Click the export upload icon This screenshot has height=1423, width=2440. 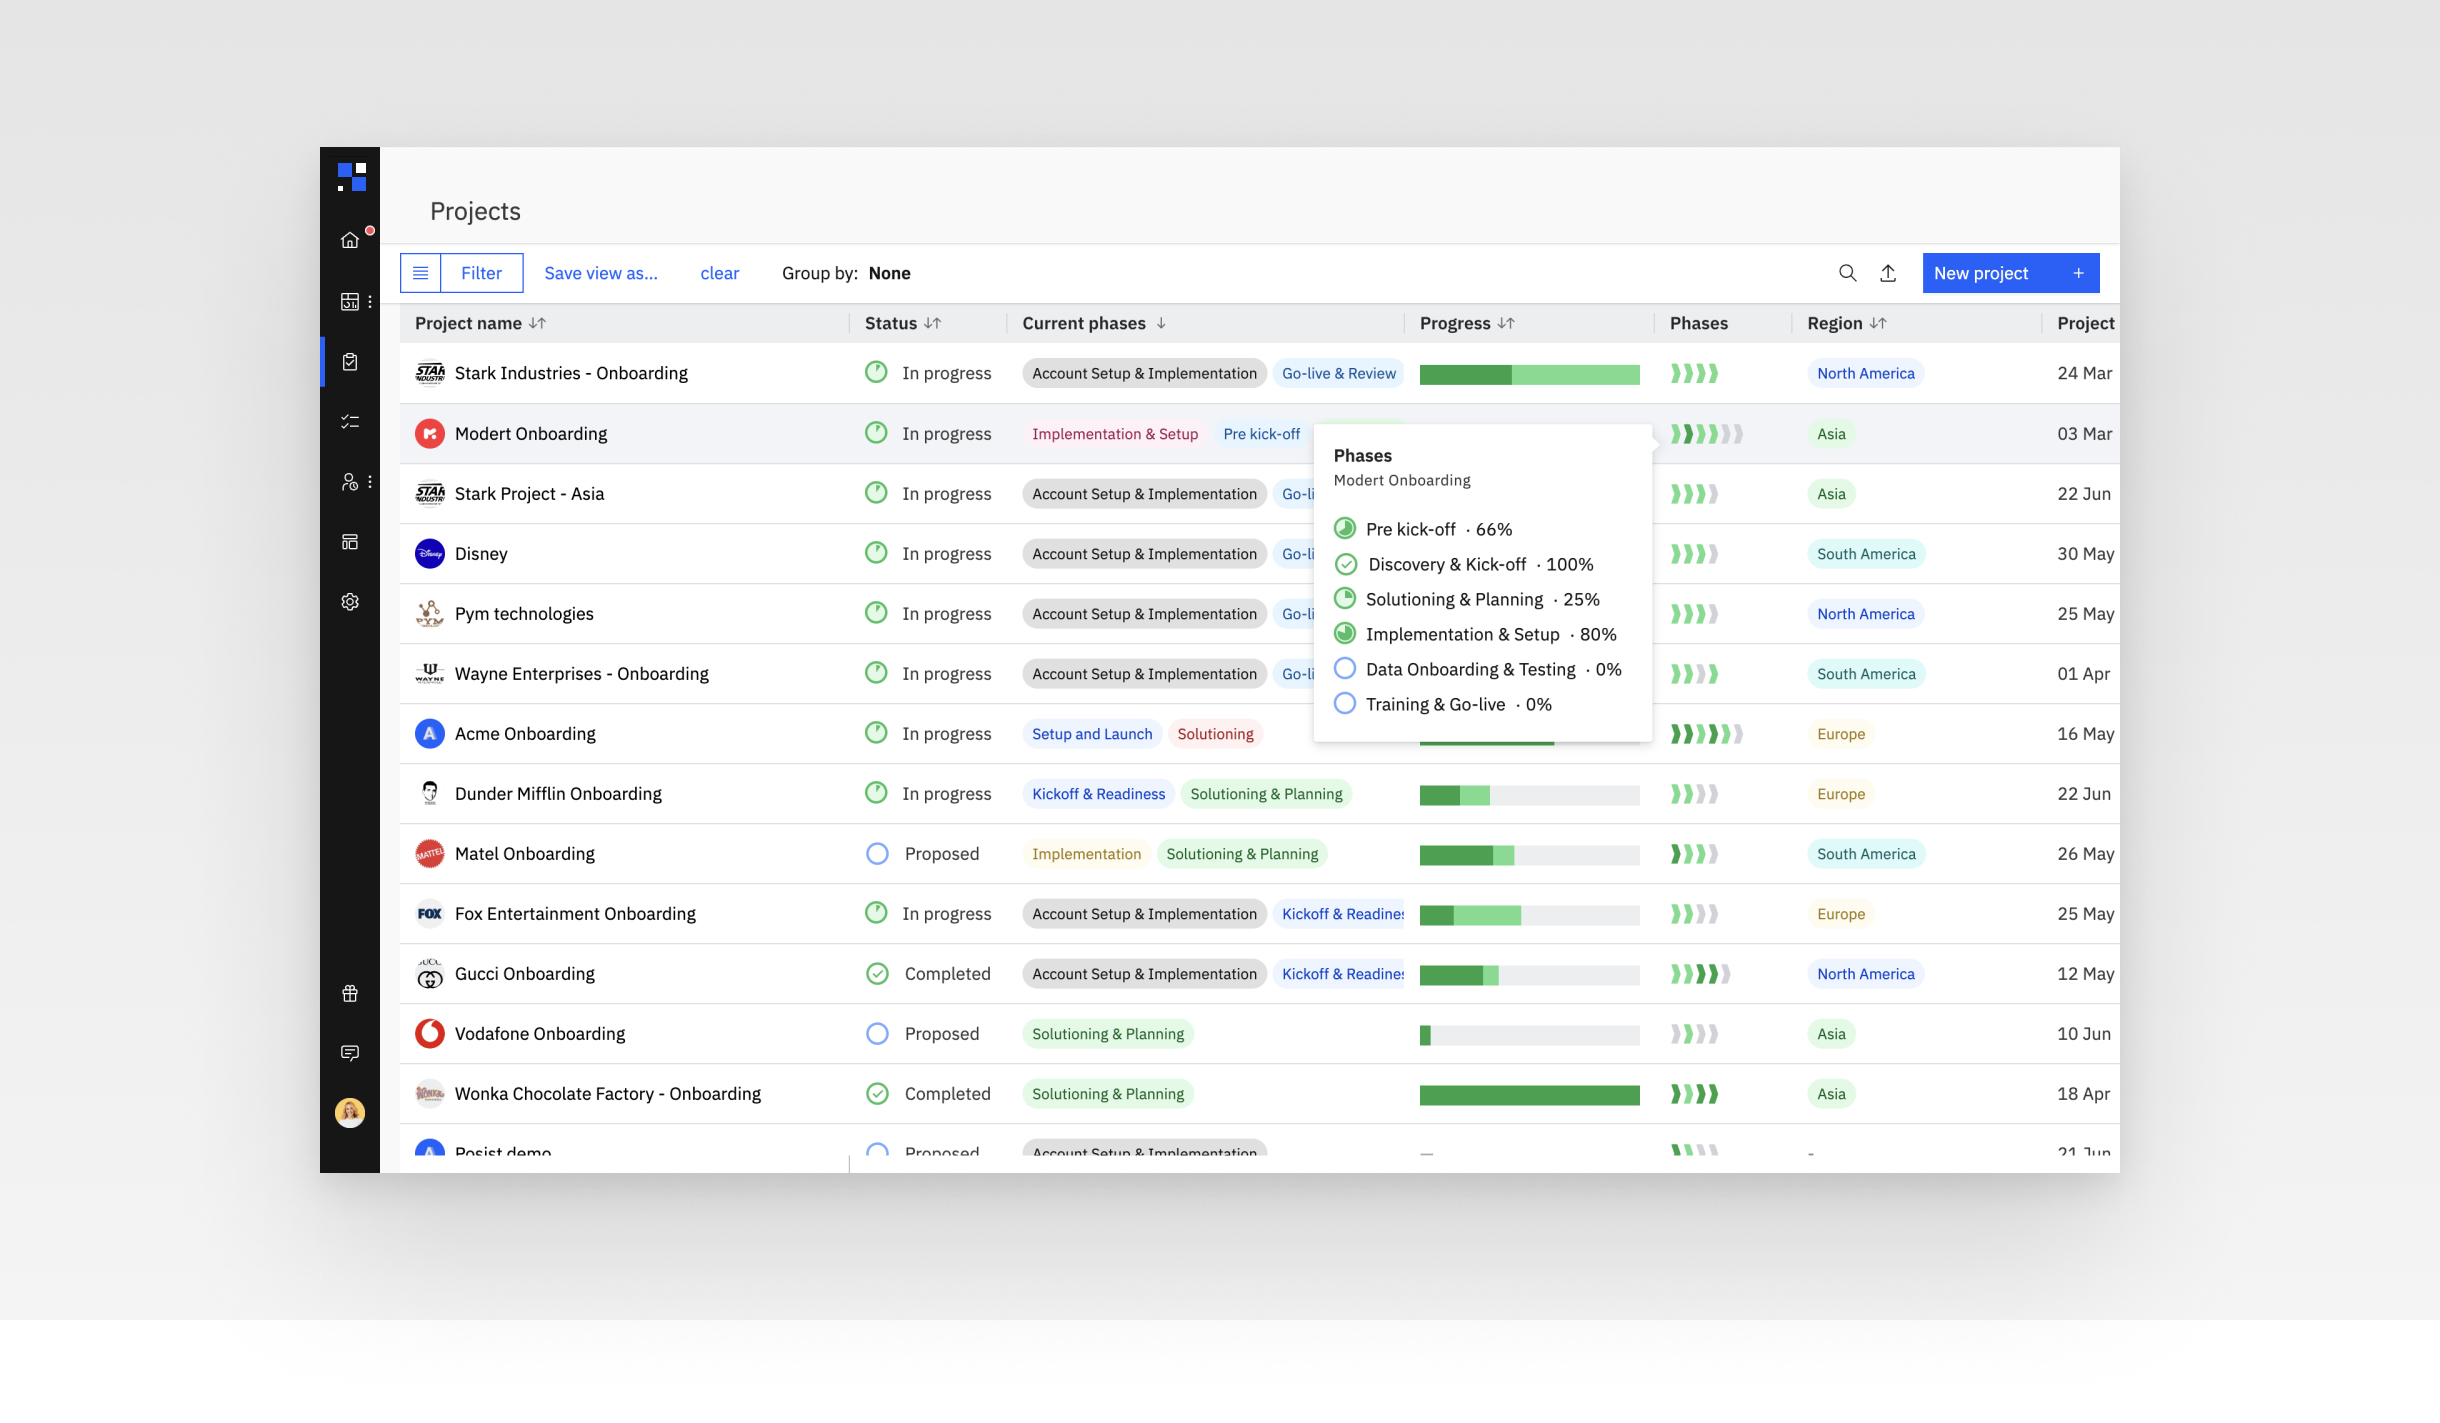[x=1888, y=273]
